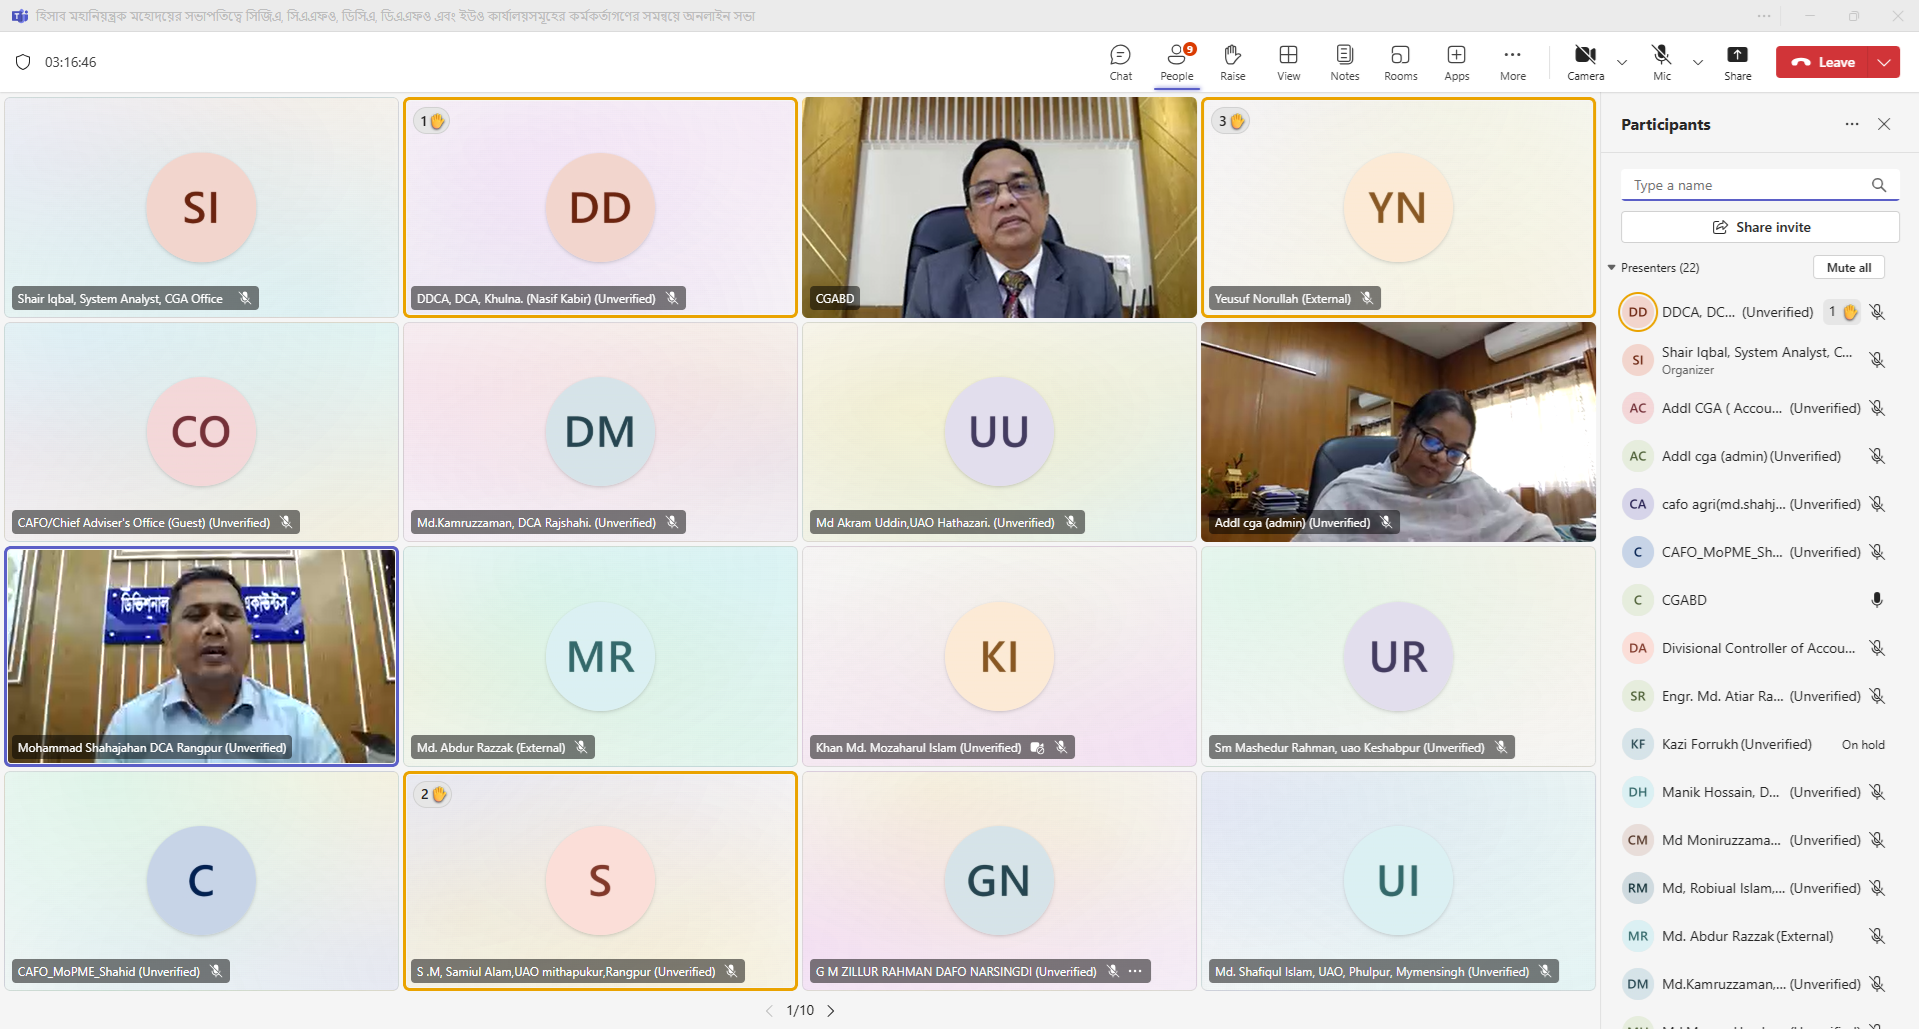
Task: Open the More actions menu
Action: (x=1512, y=62)
